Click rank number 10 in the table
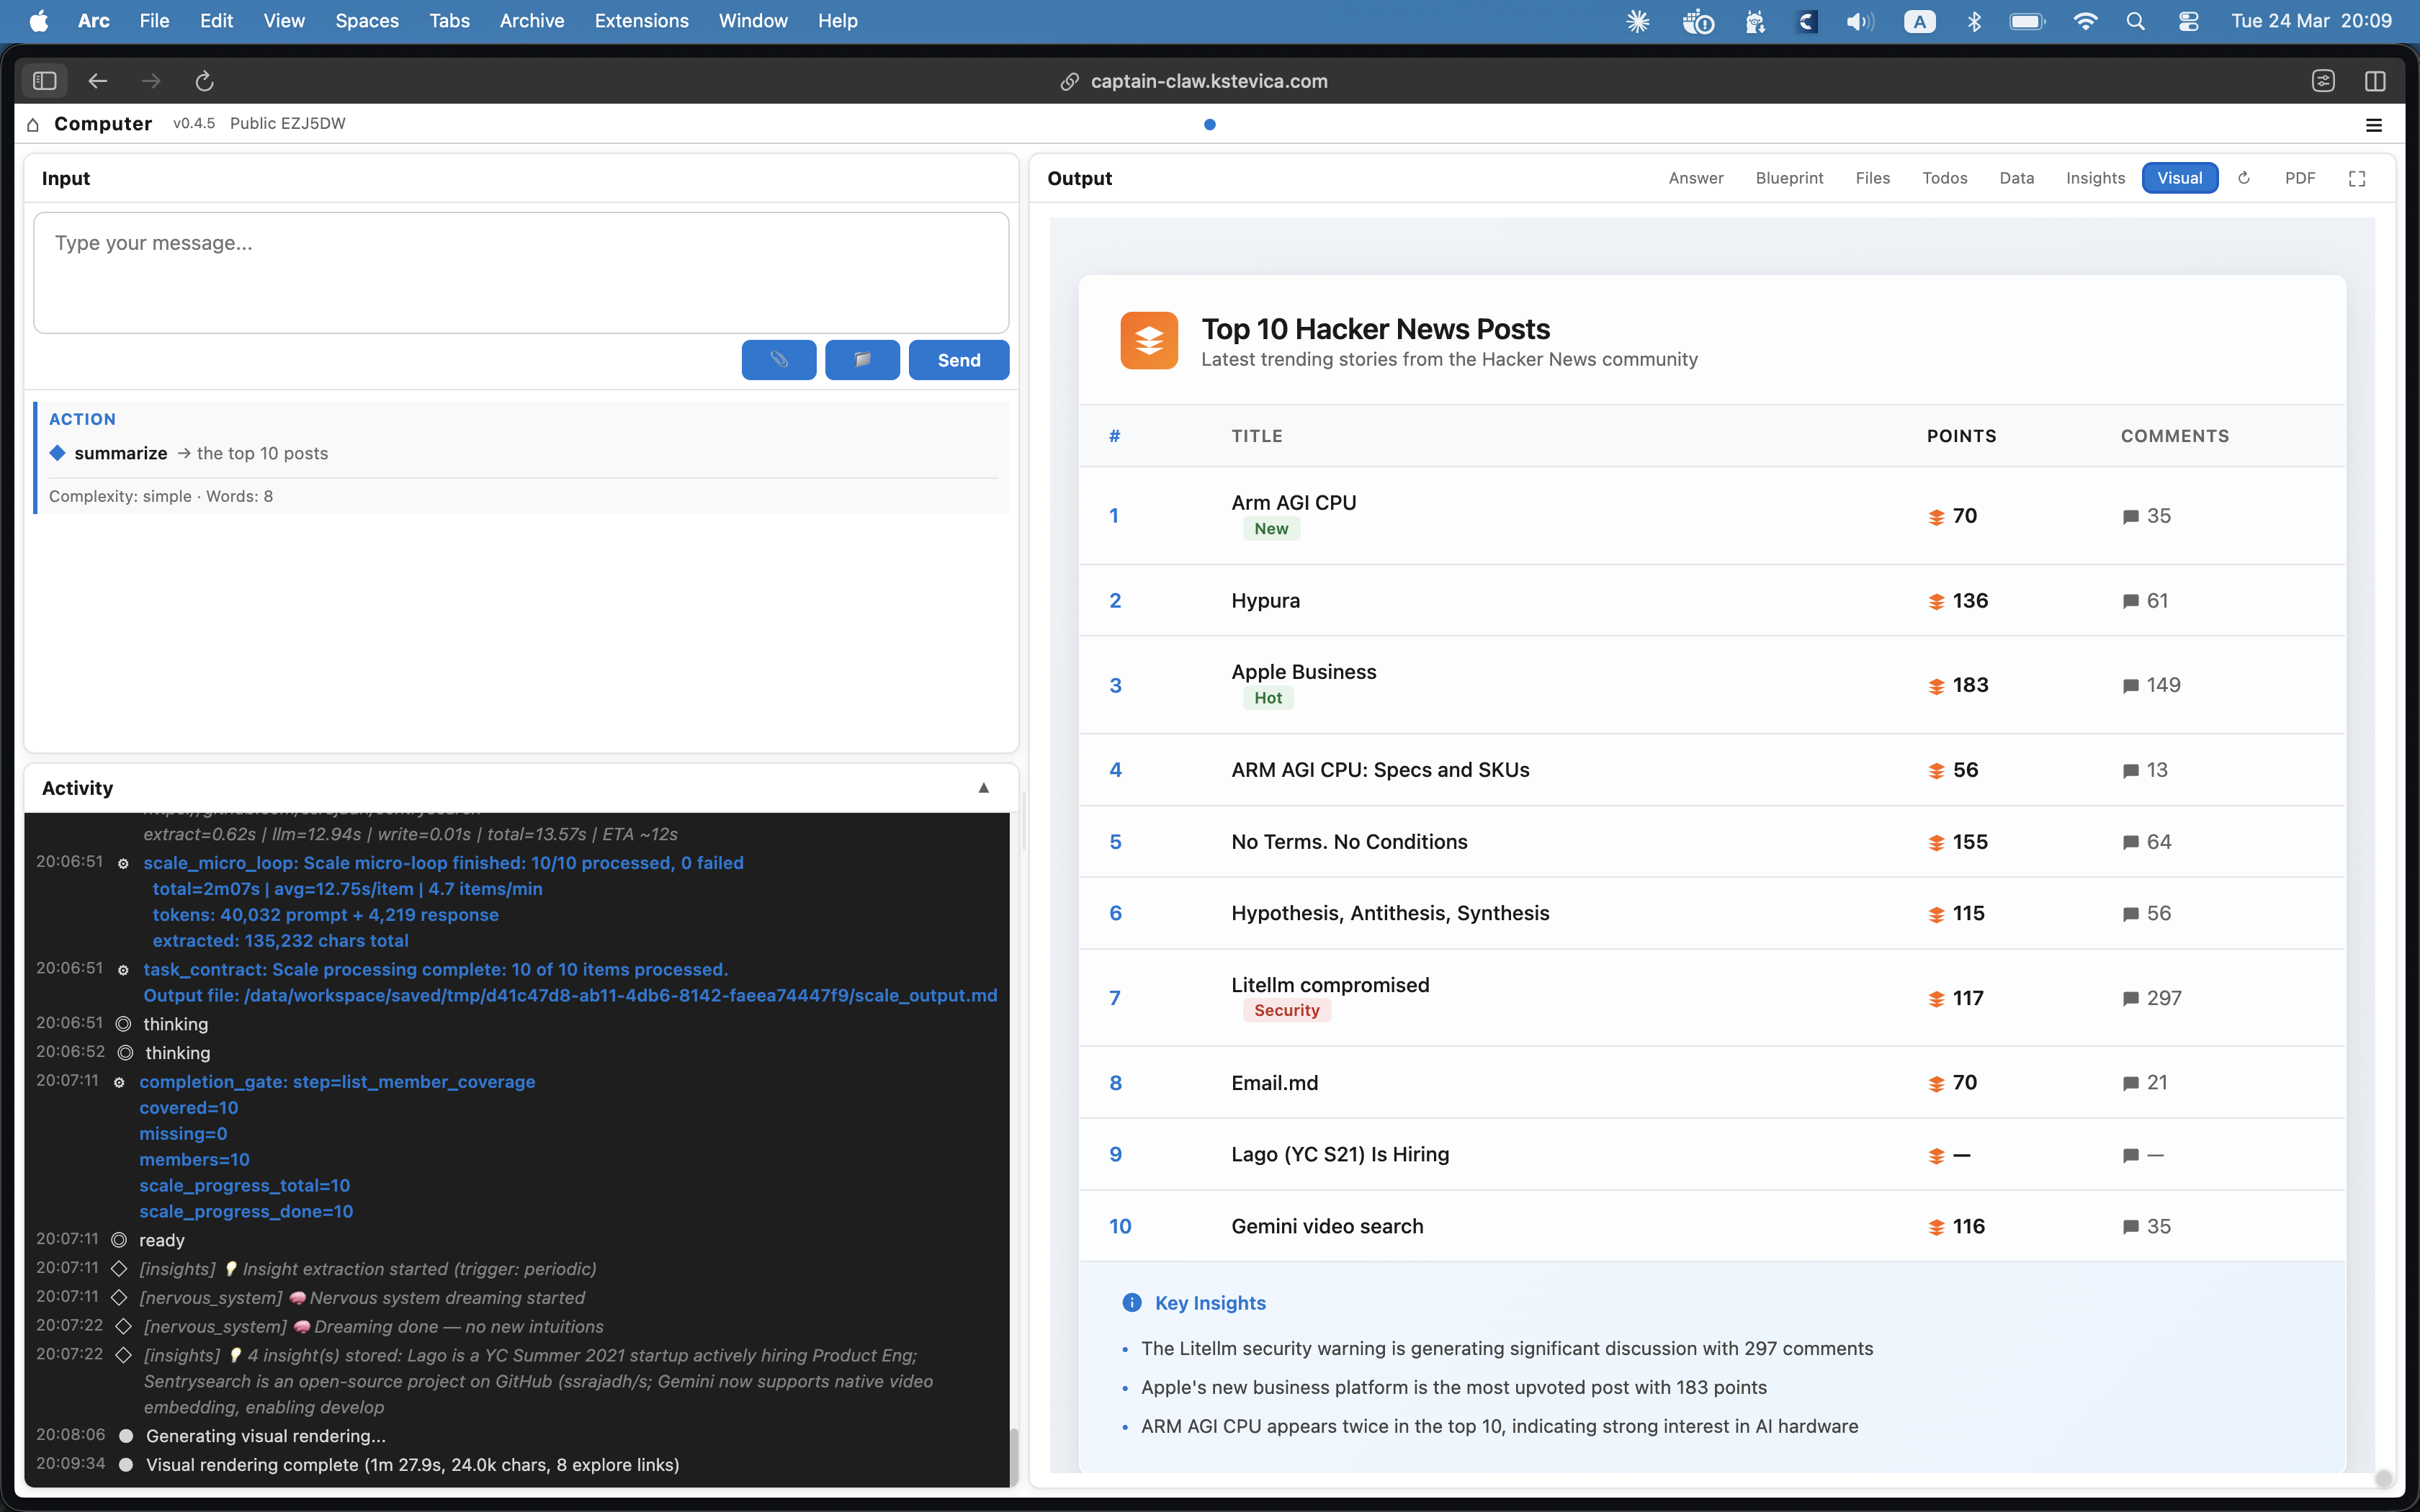 [x=1120, y=1227]
